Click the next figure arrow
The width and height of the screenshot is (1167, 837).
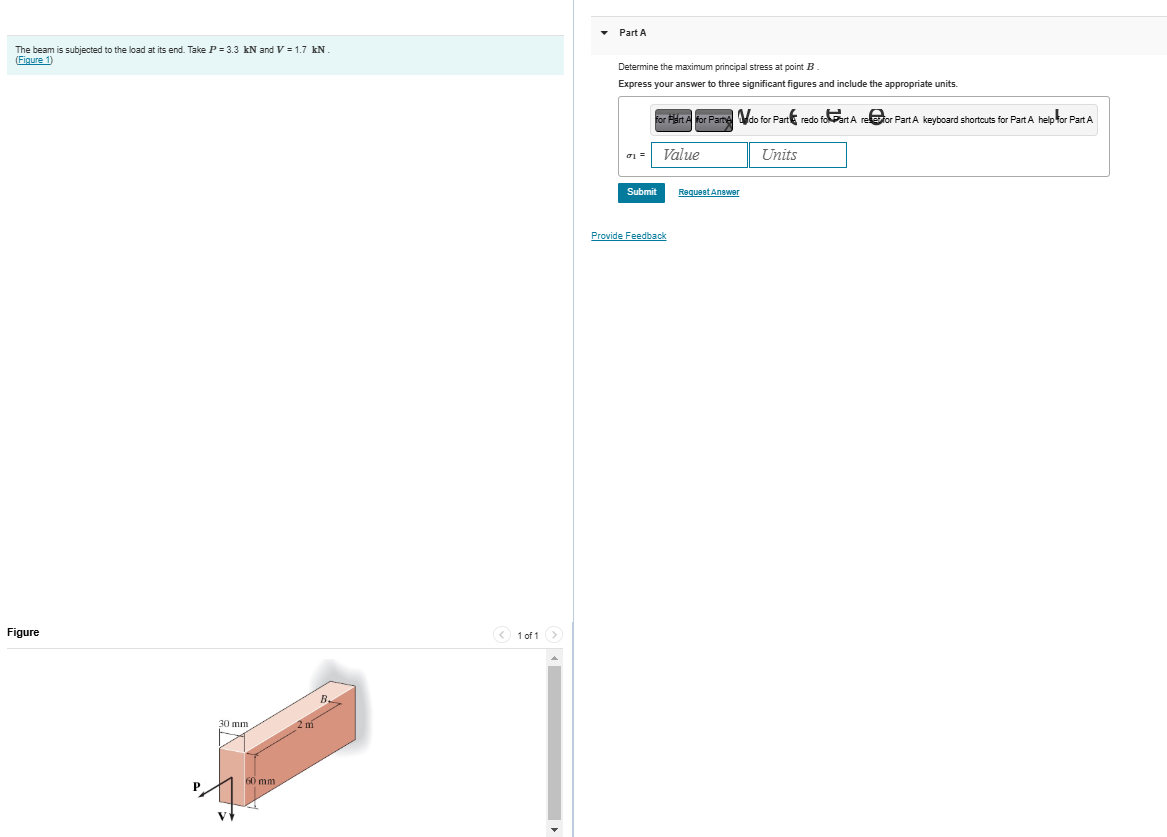tap(554, 634)
